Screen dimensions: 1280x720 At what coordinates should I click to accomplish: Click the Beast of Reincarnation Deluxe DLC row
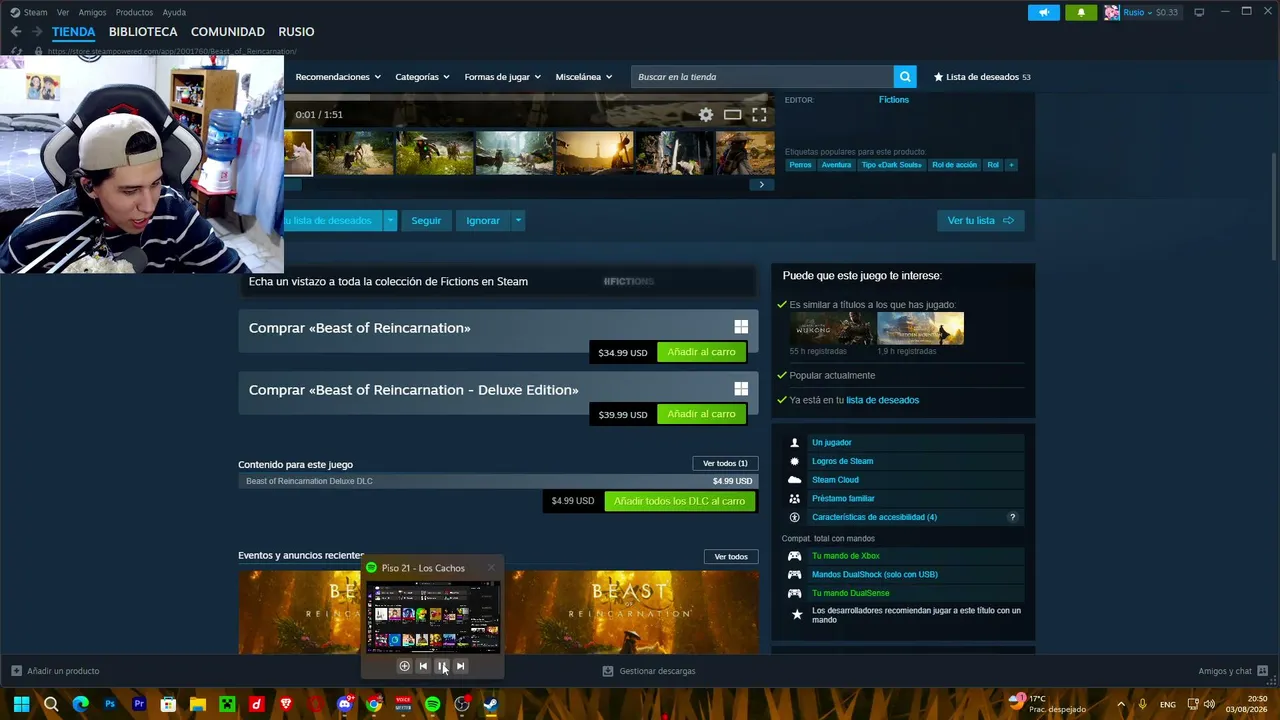498,481
